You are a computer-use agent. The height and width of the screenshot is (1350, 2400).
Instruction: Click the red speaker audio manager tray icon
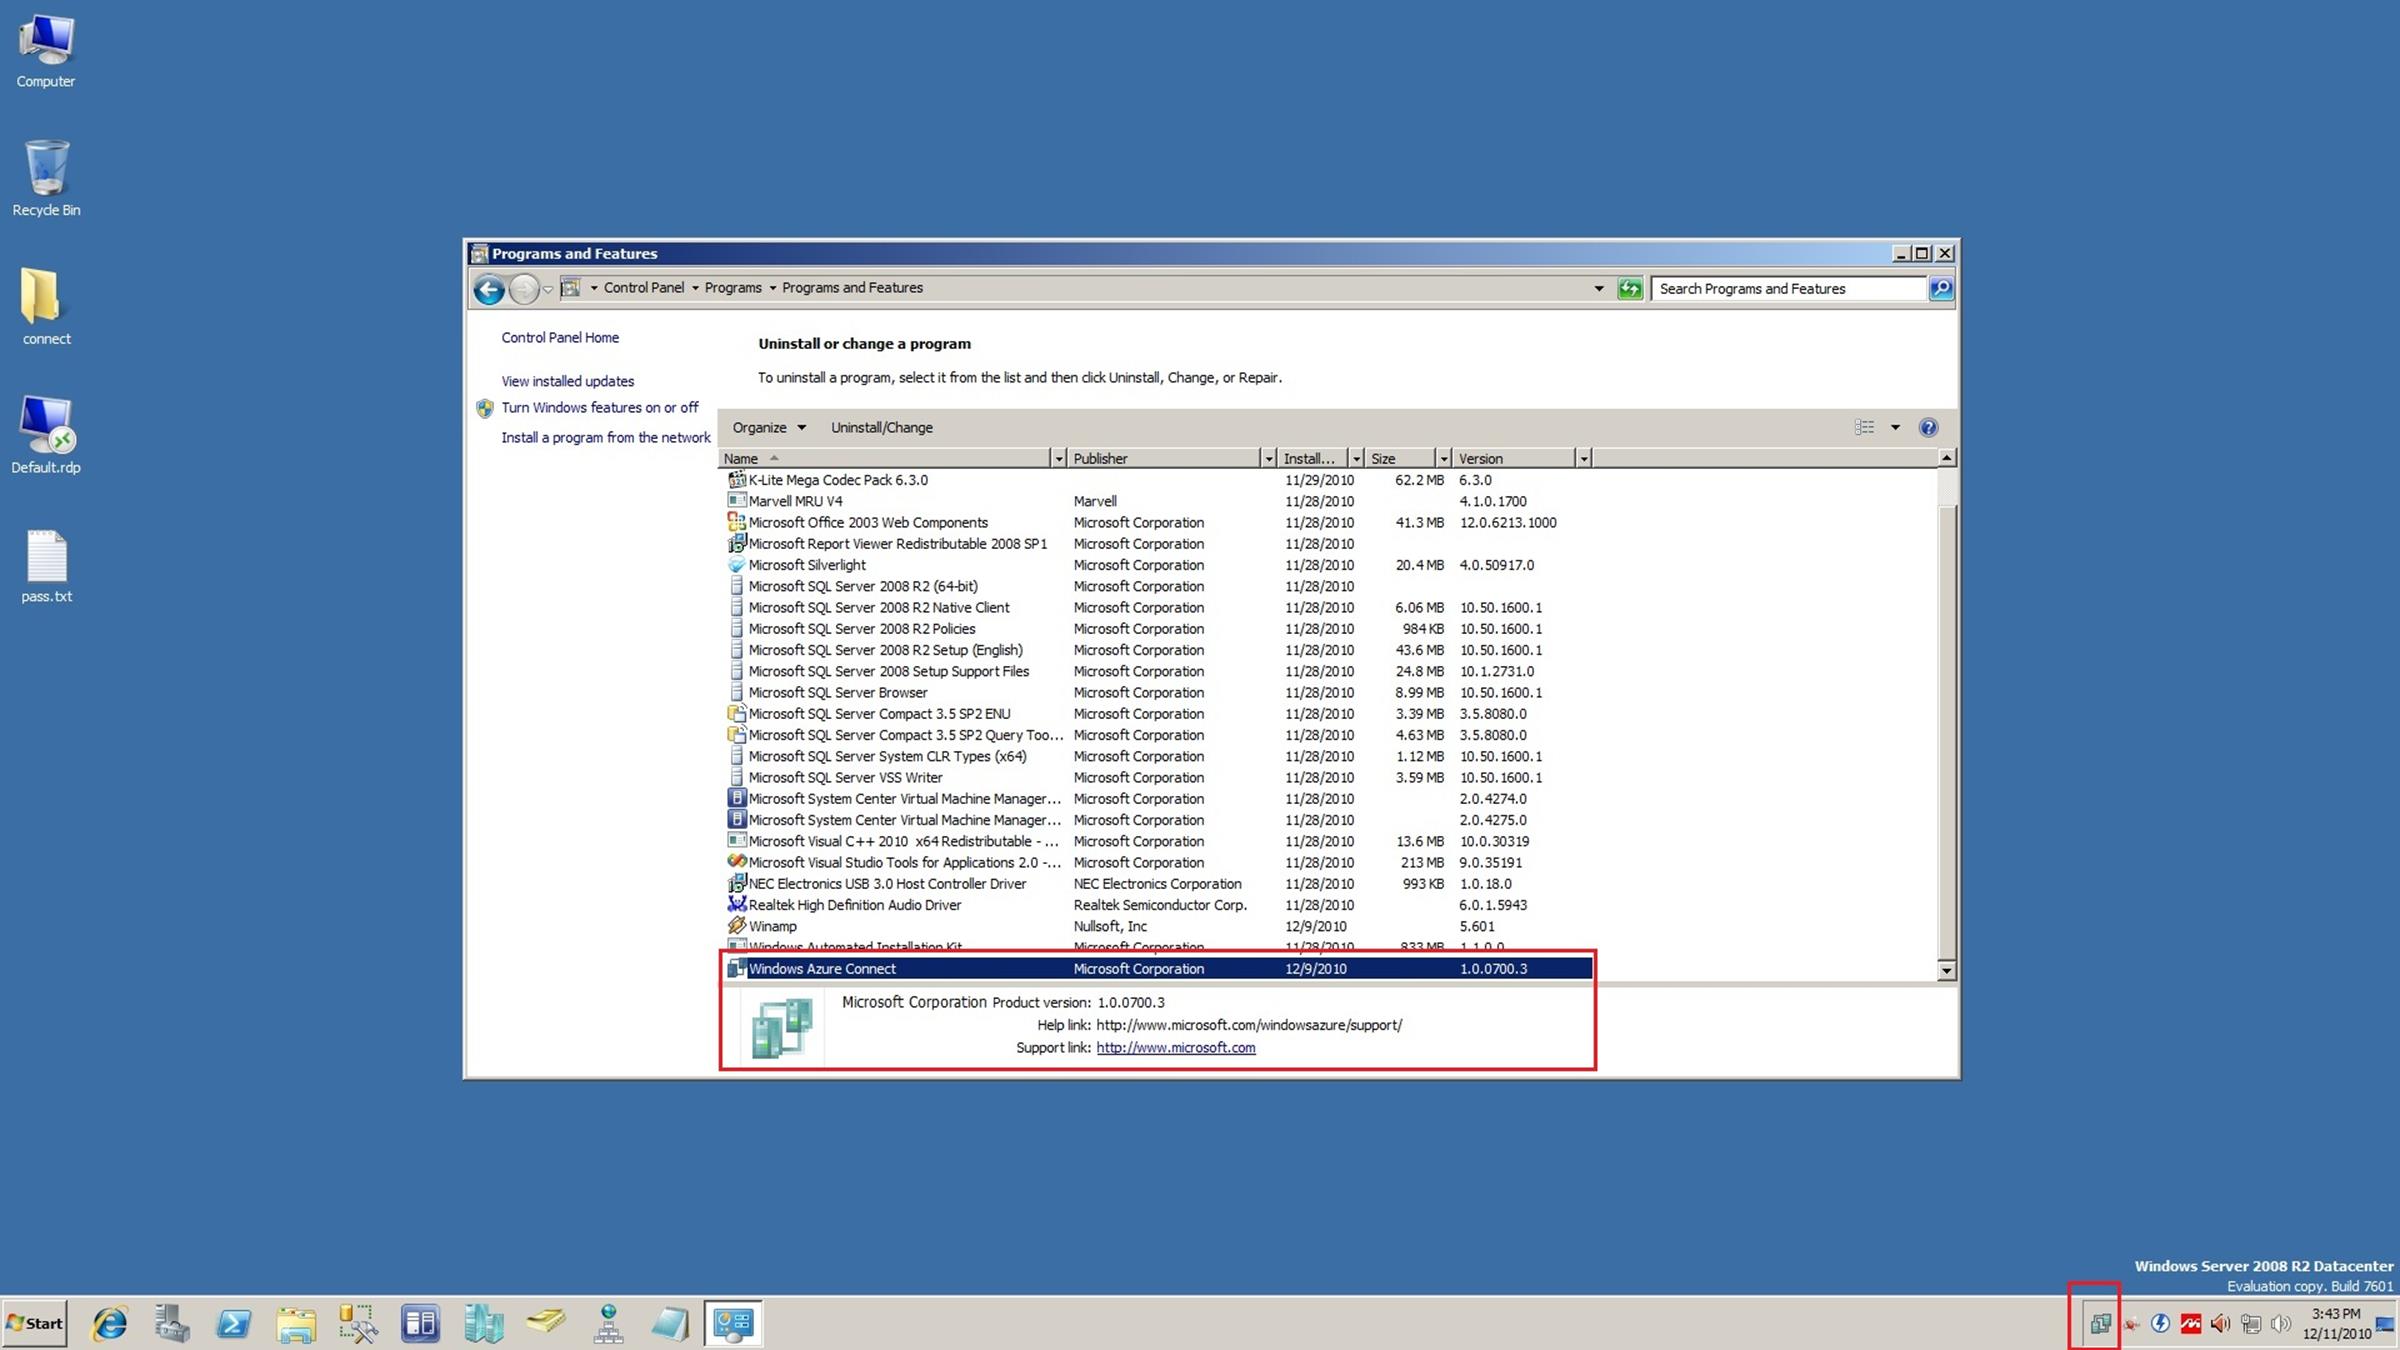tap(2220, 1324)
